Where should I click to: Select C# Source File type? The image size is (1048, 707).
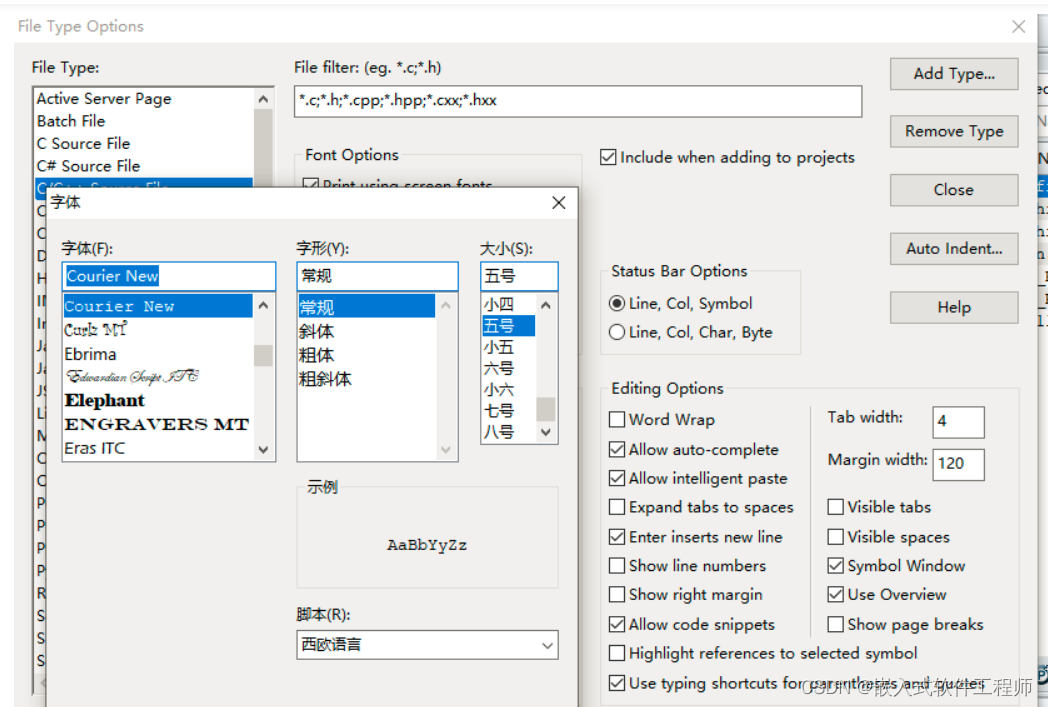click(144, 166)
